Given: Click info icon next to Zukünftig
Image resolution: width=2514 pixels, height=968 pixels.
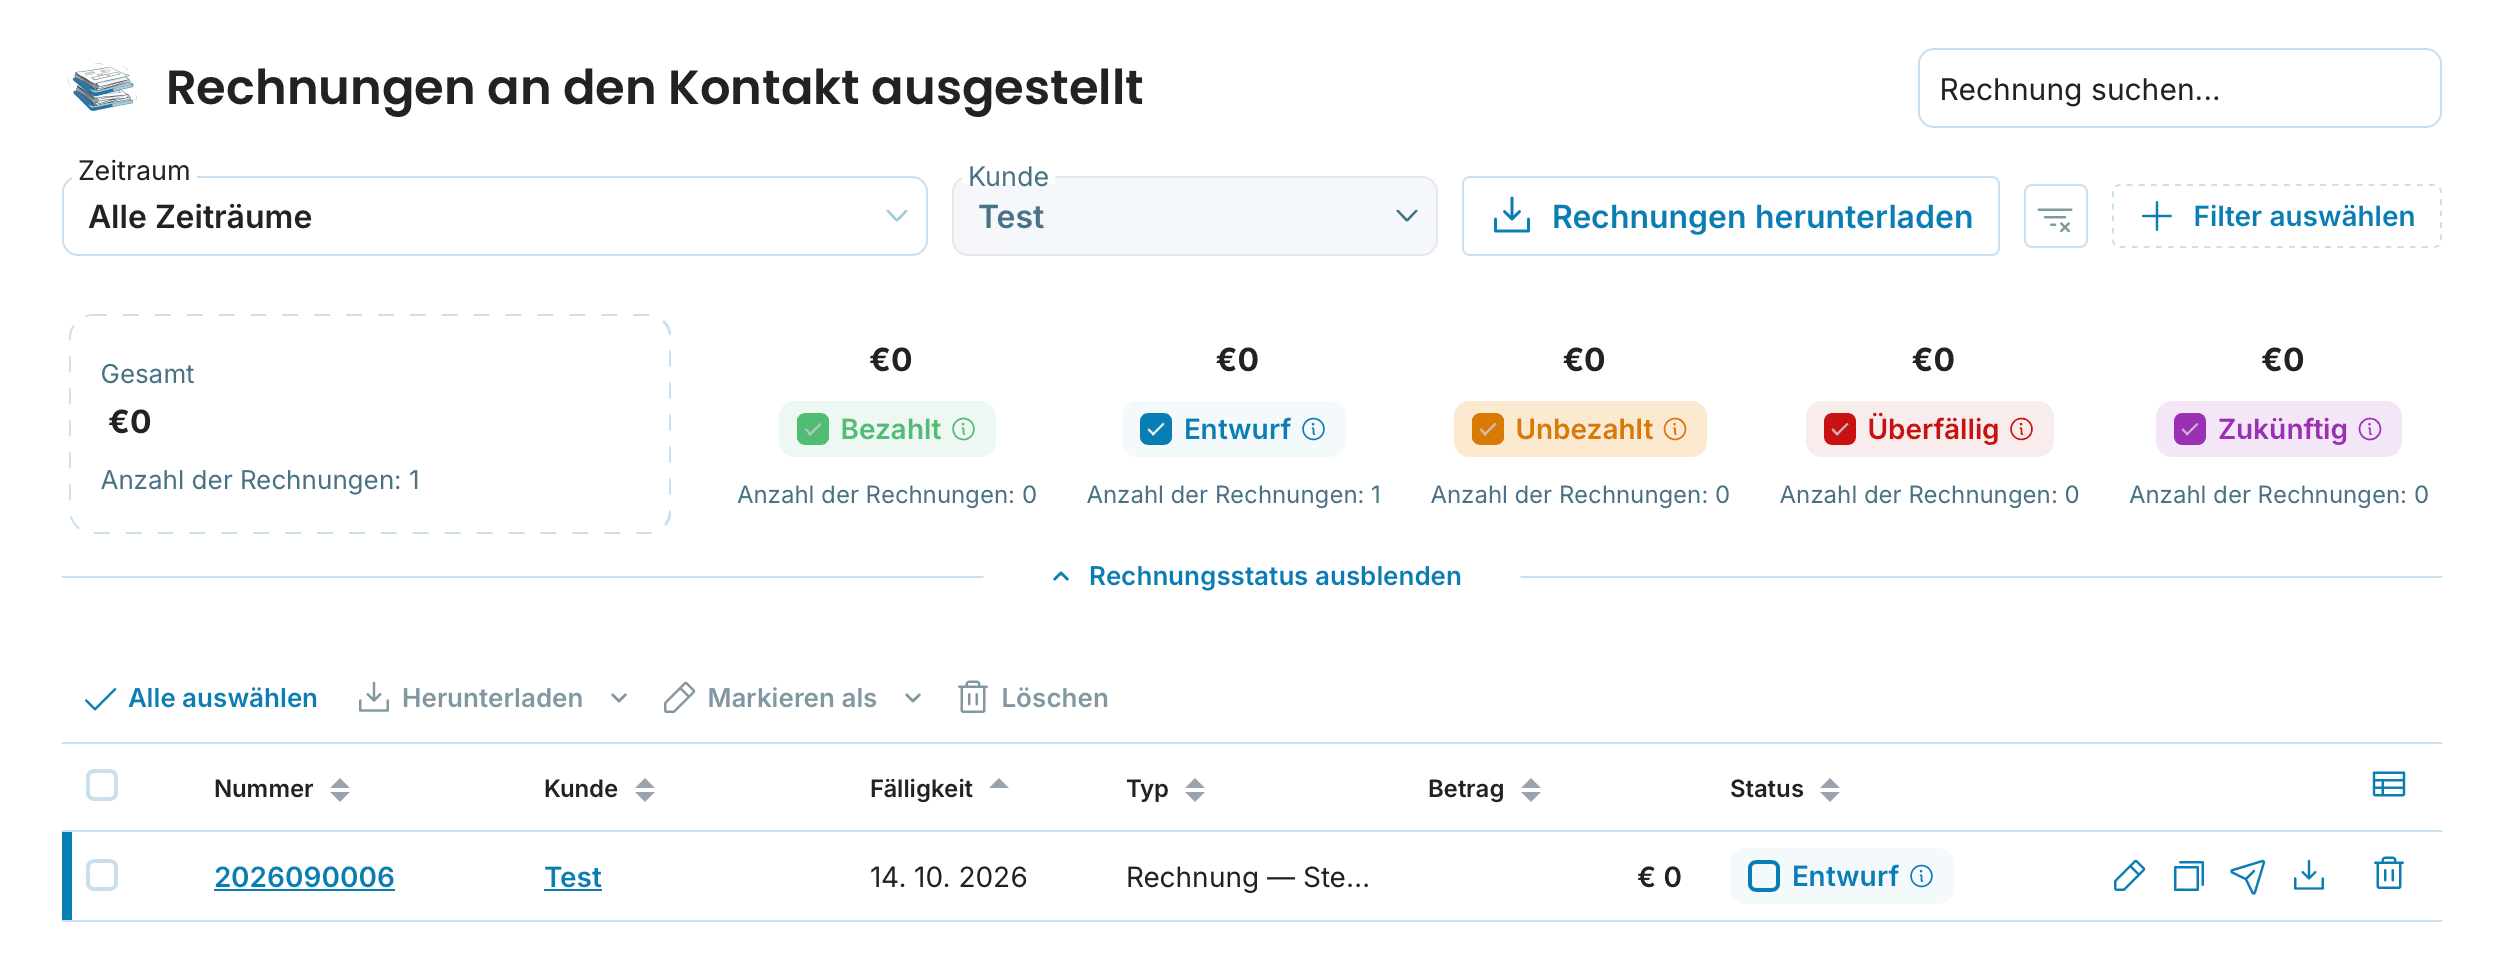Looking at the screenshot, I should (x=2369, y=429).
